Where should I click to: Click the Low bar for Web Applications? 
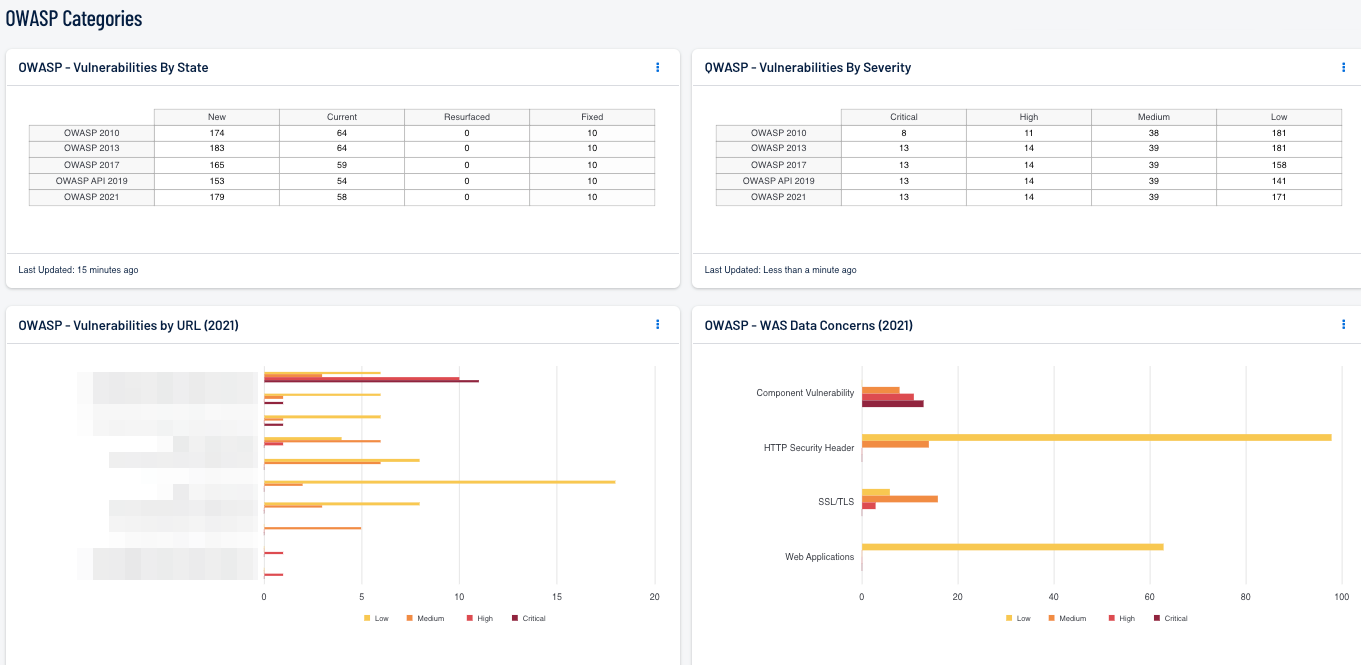(x=1012, y=547)
